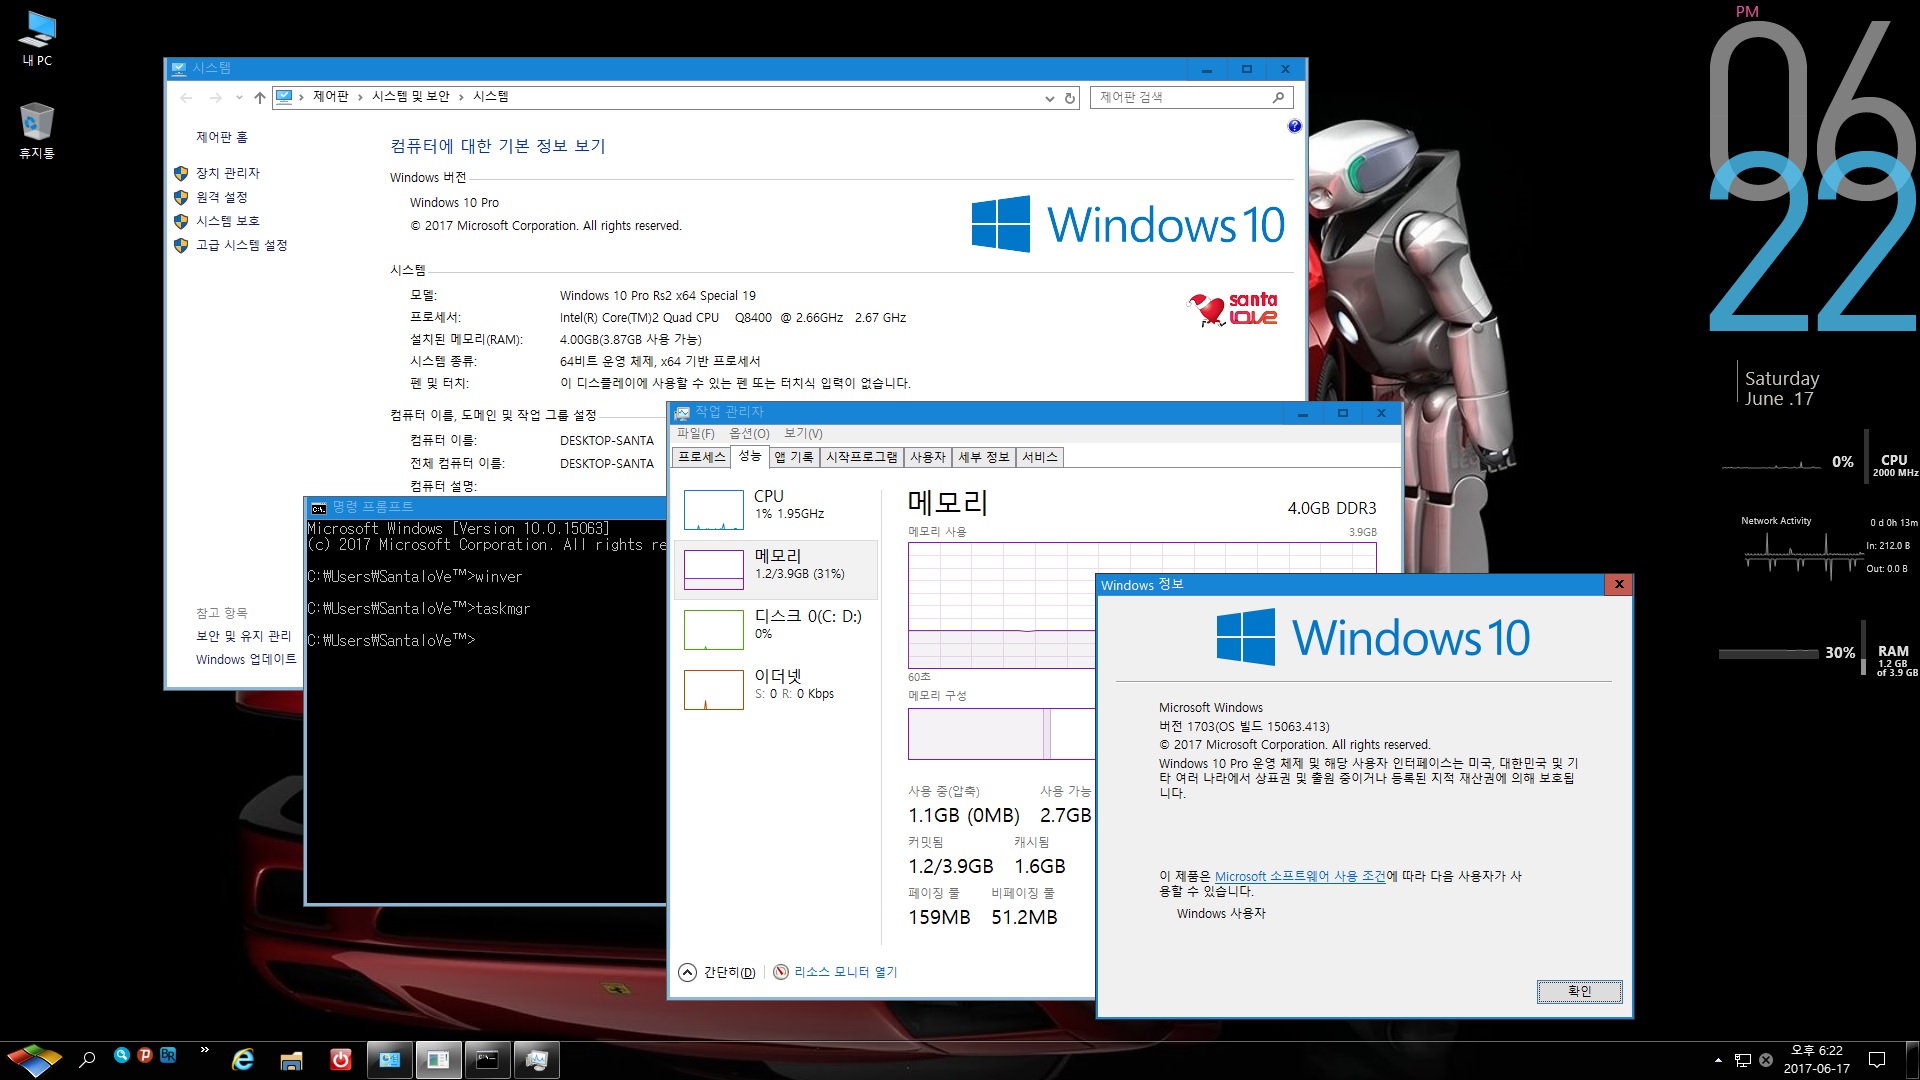Open 보기(V) menu in Task Manager
Image resolution: width=1920 pixels, height=1080 pixels.
point(803,433)
